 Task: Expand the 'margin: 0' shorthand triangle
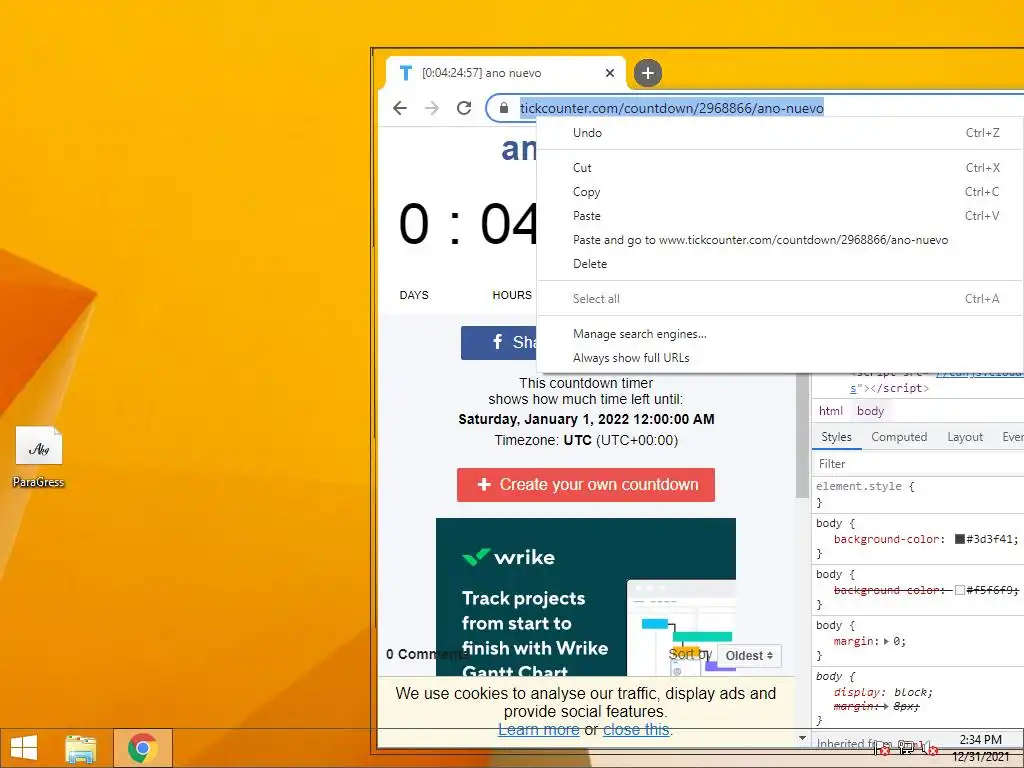click(886, 641)
